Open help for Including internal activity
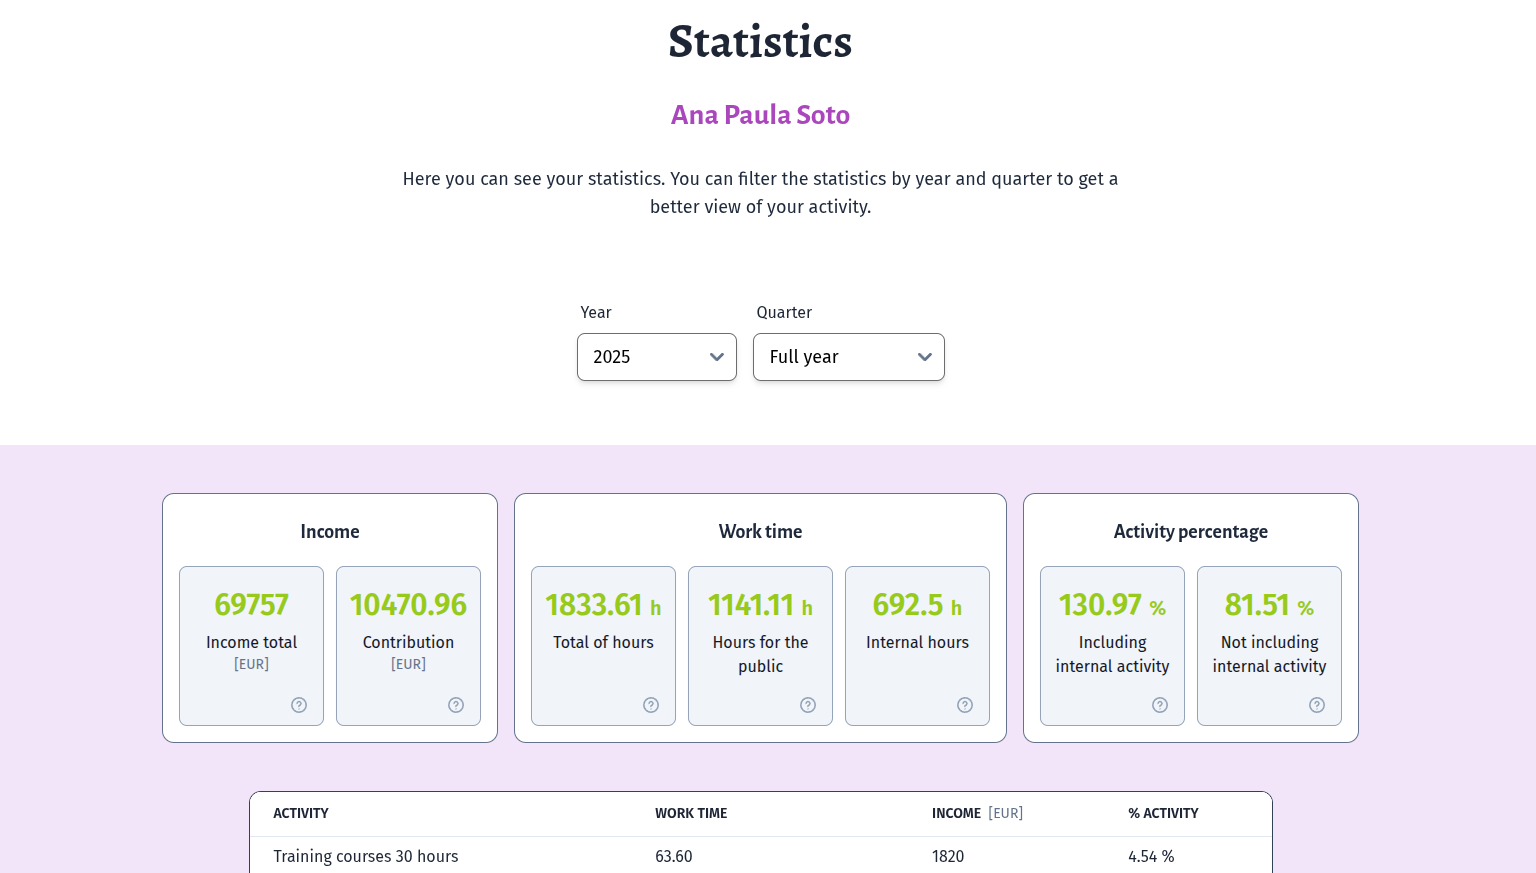The image size is (1536, 873). pos(1160,705)
